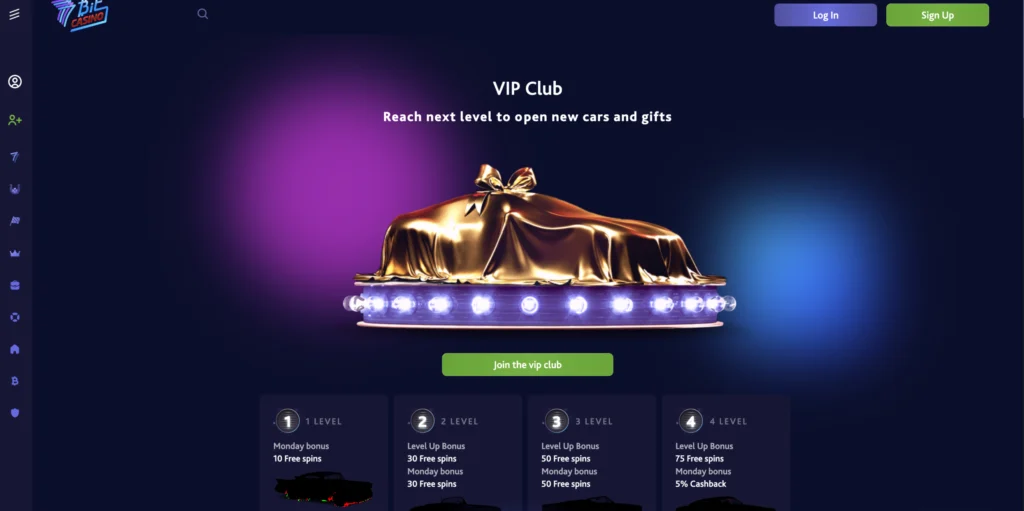Select the 4 Level reward card
The width and height of the screenshot is (1024, 511).
pyautogui.click(x=726, y=453)
